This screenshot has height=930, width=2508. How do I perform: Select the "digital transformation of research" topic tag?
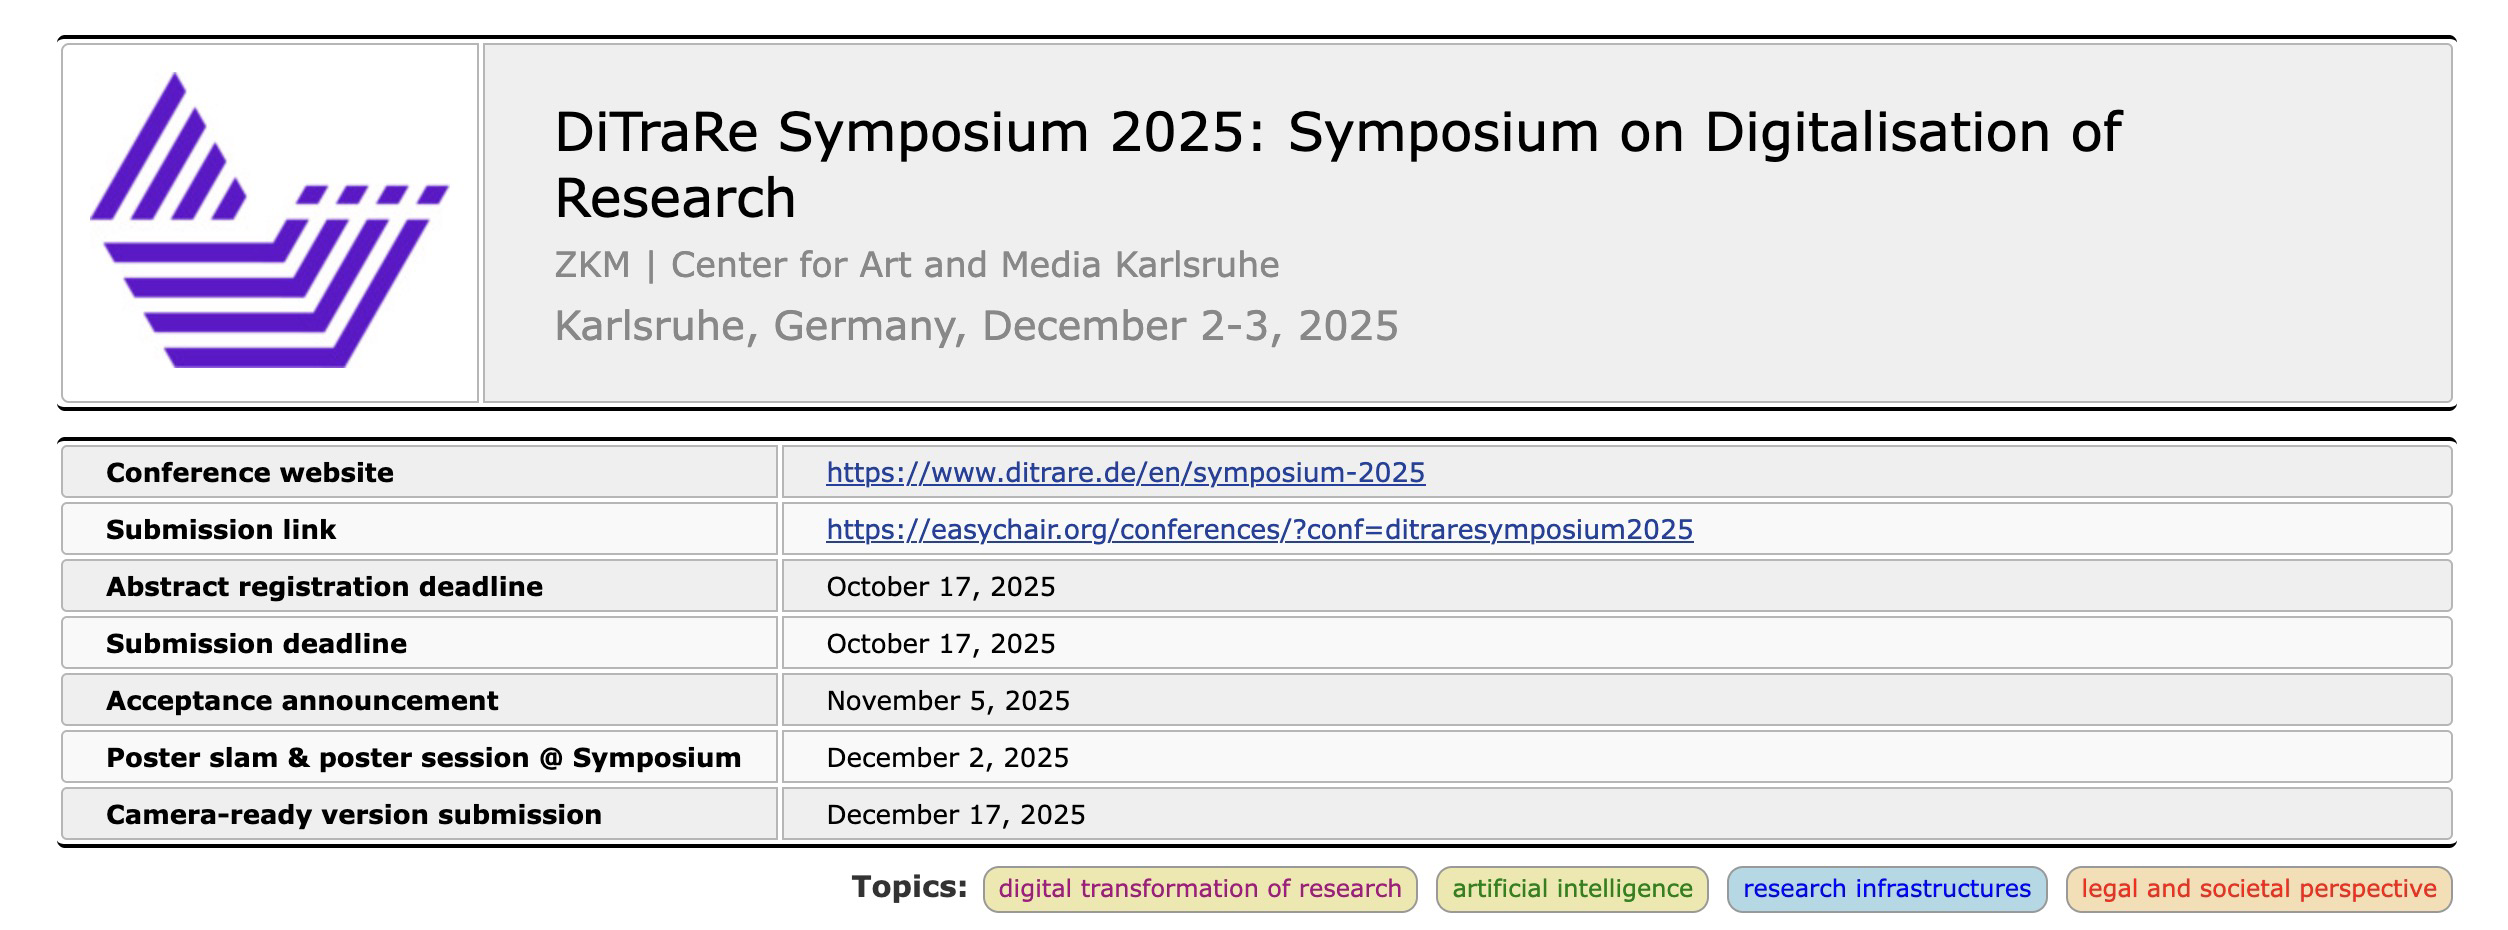[x=1199, y=890]
